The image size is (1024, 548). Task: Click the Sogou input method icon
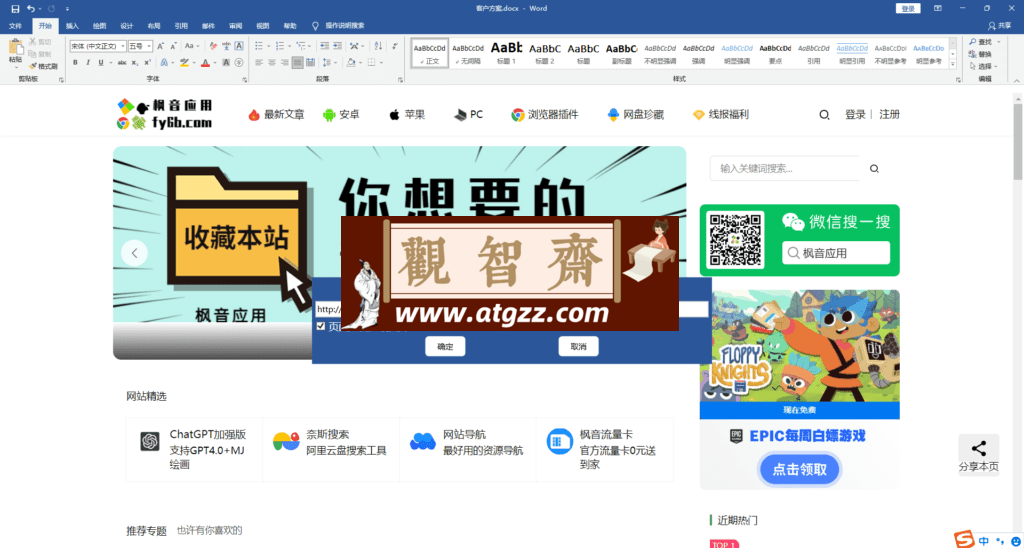pos(965,539)
